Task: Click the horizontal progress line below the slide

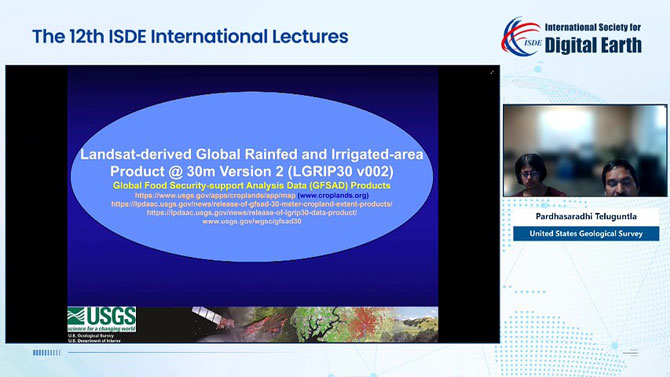Action: 278,353
